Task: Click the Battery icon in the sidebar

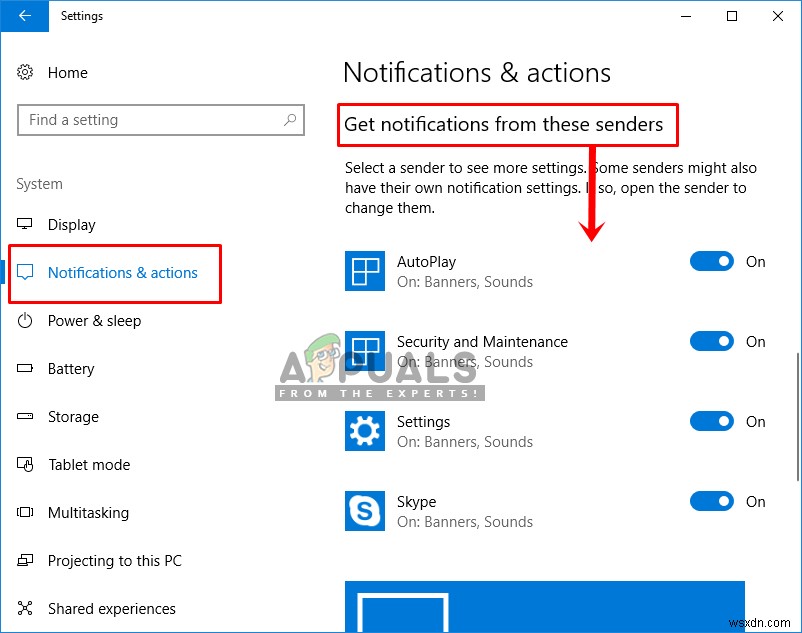Action: point(25,368)
